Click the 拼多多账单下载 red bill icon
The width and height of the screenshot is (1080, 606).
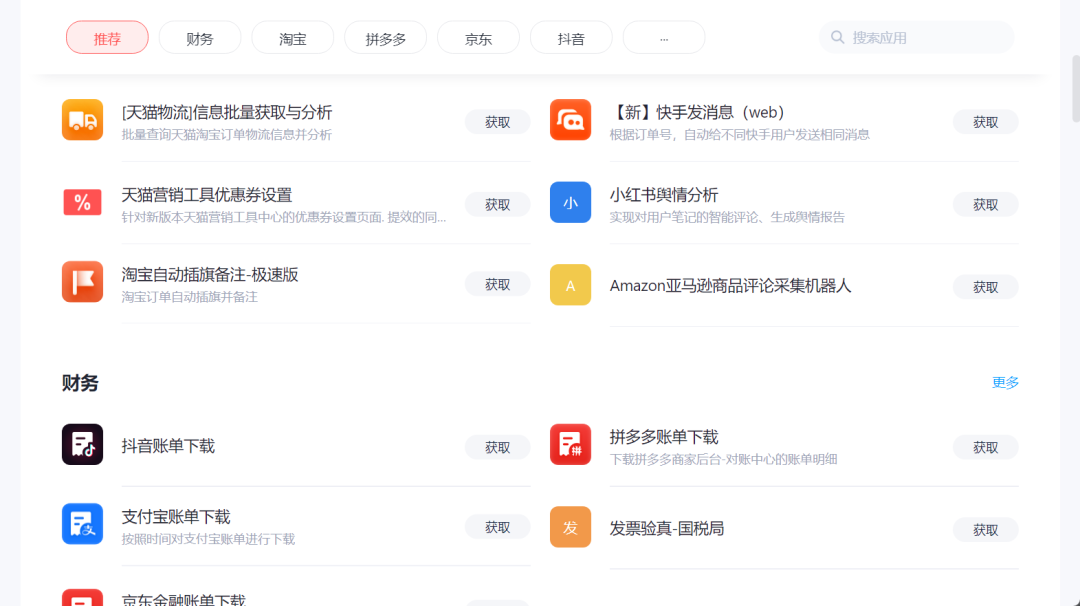[570, 444]
